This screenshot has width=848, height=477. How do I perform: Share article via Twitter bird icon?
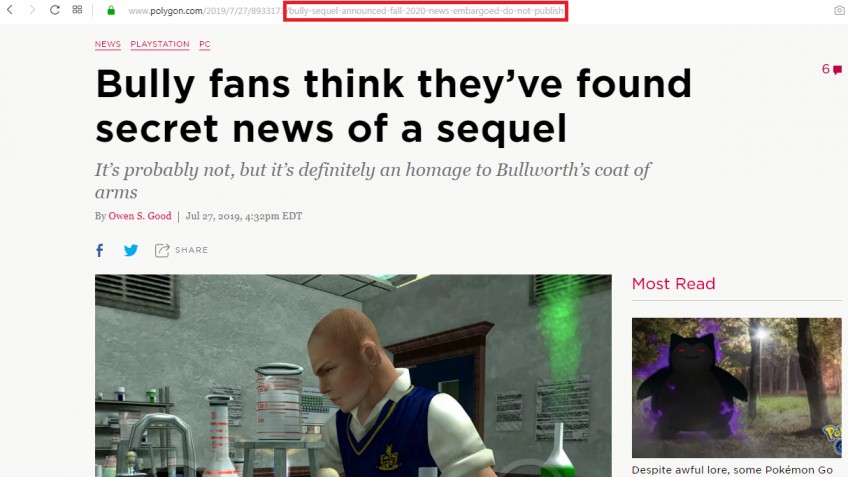pyautogui.click(x=131, y=250)
